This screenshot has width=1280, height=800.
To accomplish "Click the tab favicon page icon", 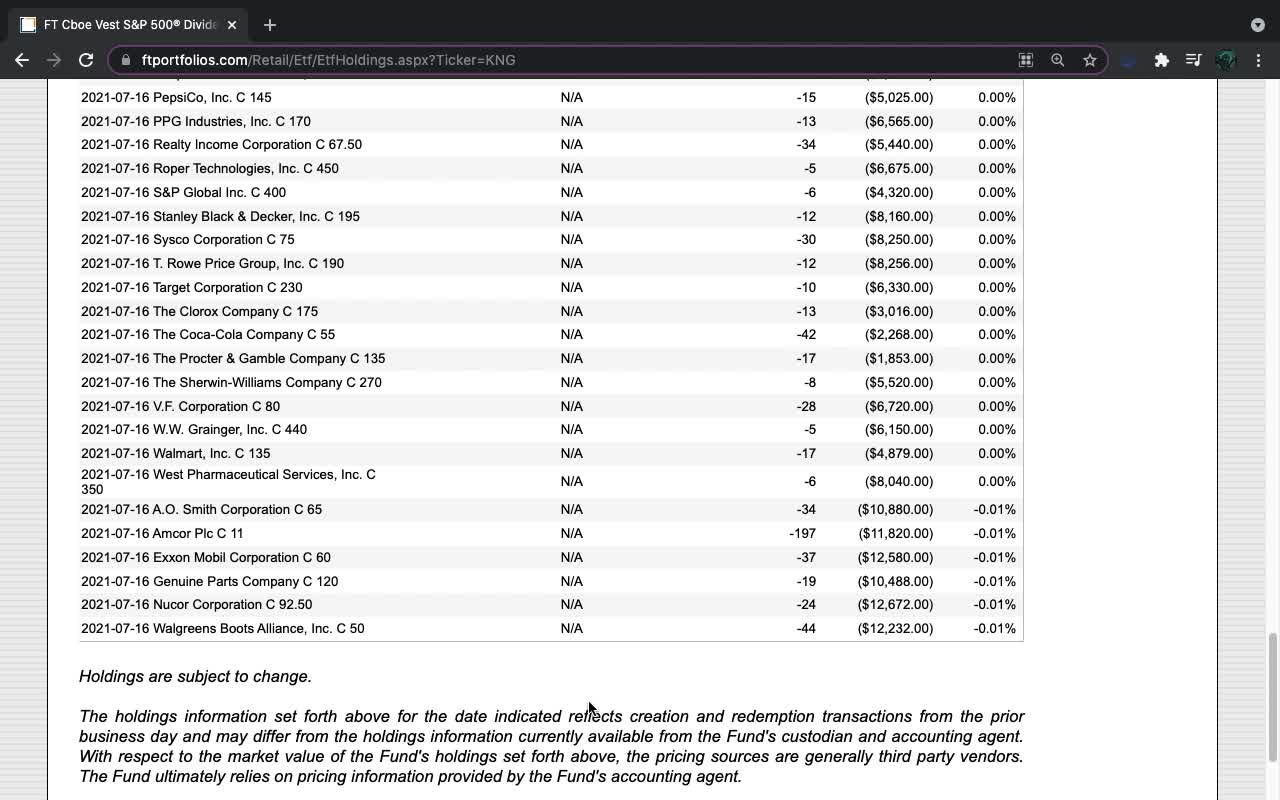I will click(x=28, y=24).
